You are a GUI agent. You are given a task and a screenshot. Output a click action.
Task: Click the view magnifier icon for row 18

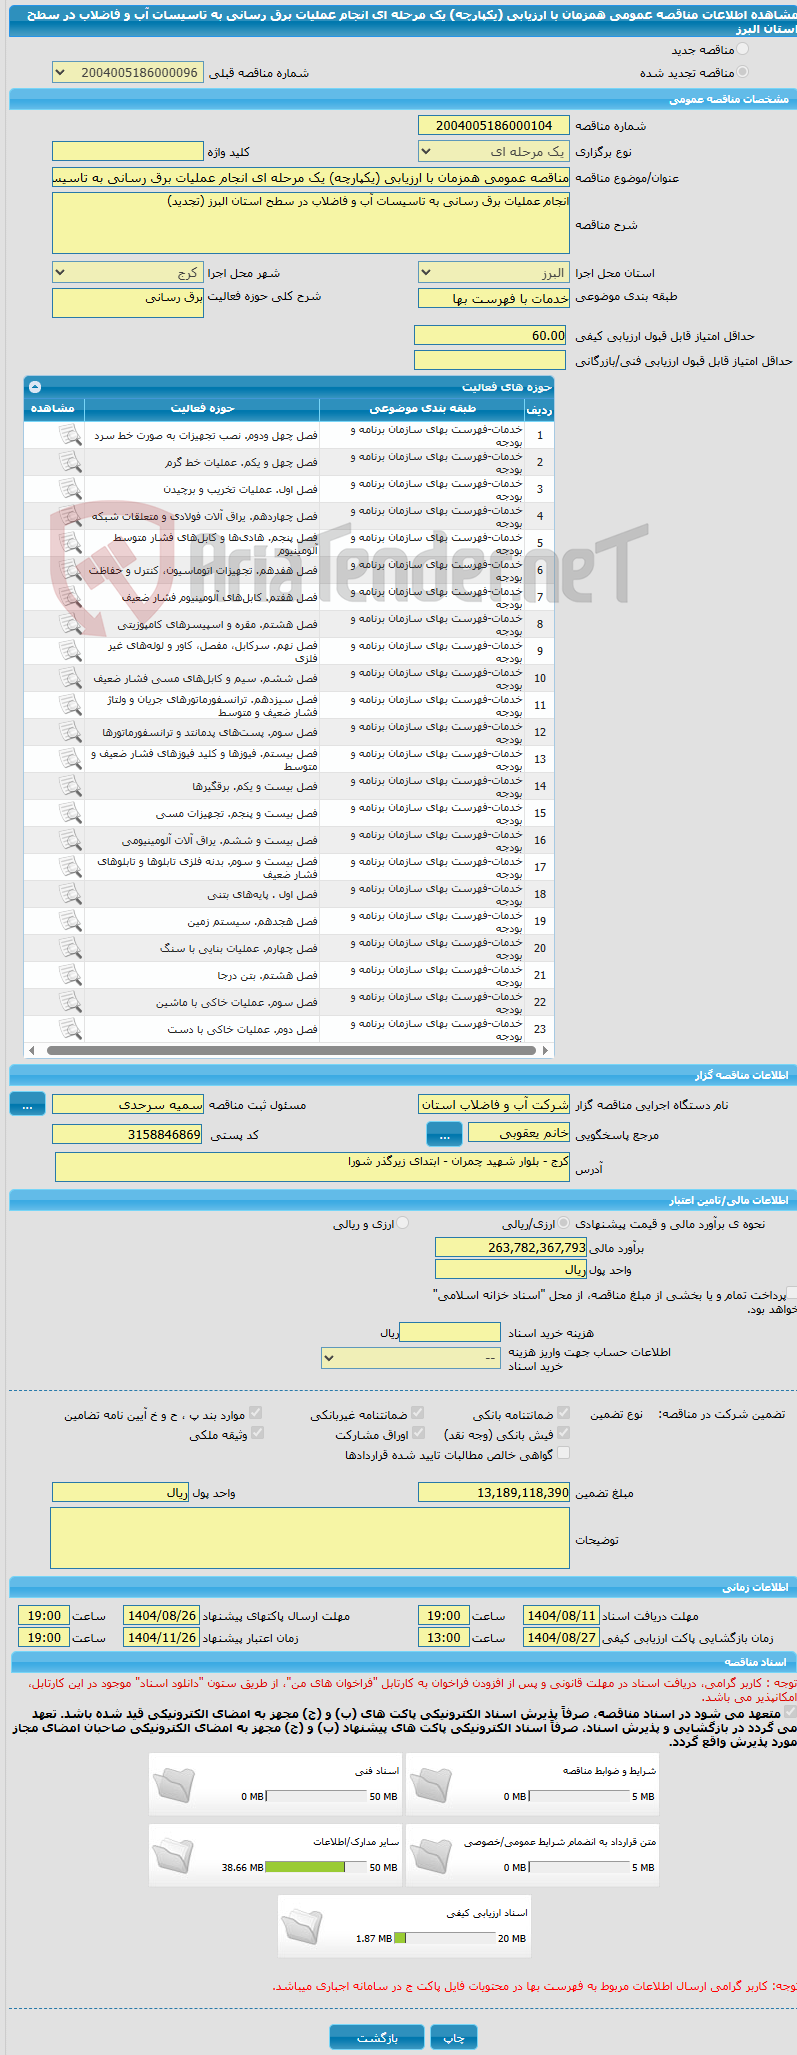pyautogui.click(x=69, y=894)
